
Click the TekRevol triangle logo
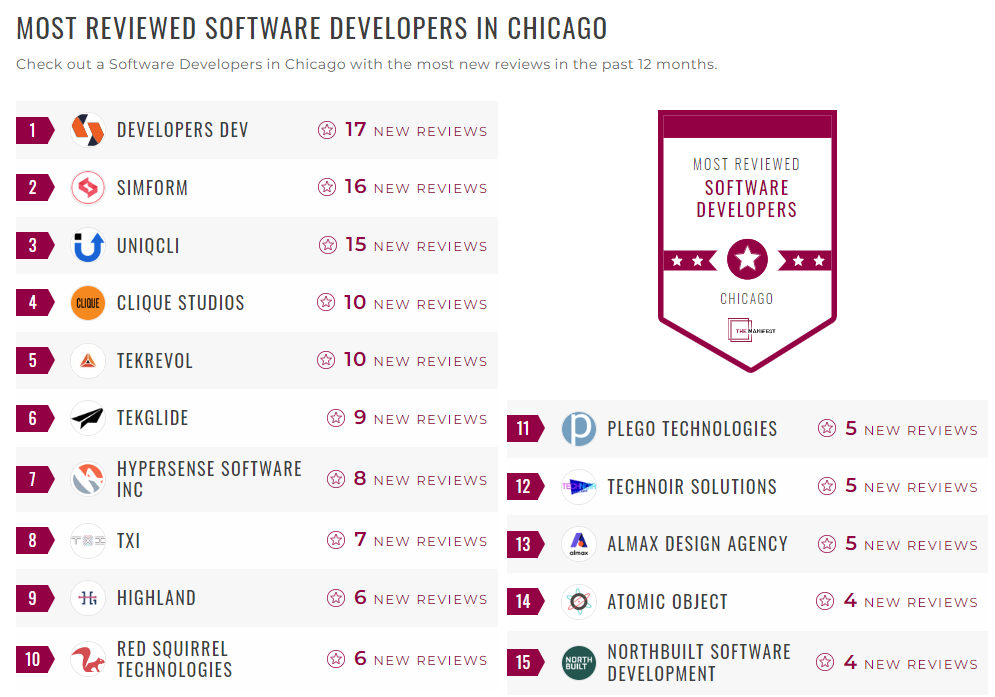86,361
